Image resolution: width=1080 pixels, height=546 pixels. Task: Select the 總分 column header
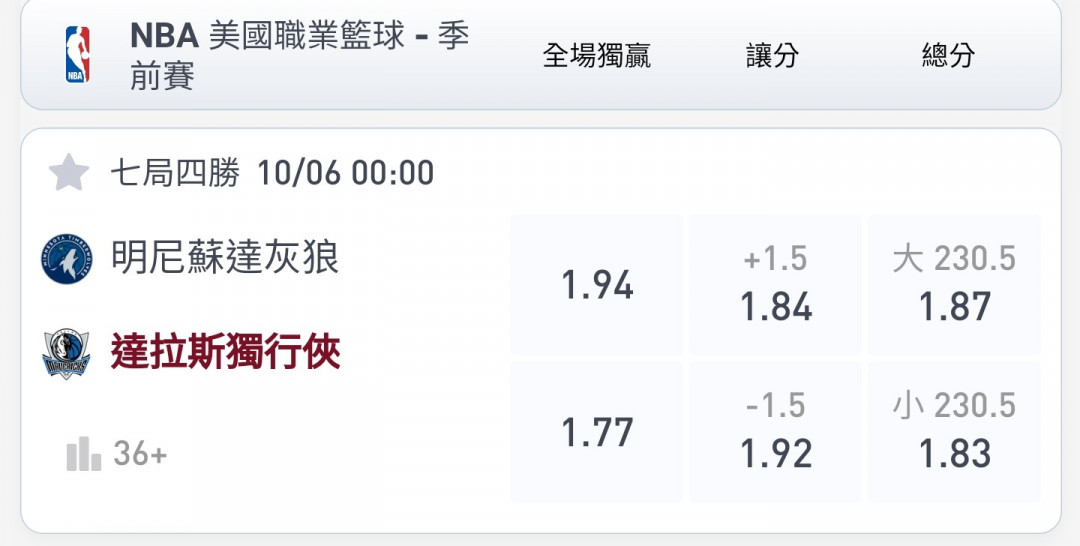[x=947, y=56]
